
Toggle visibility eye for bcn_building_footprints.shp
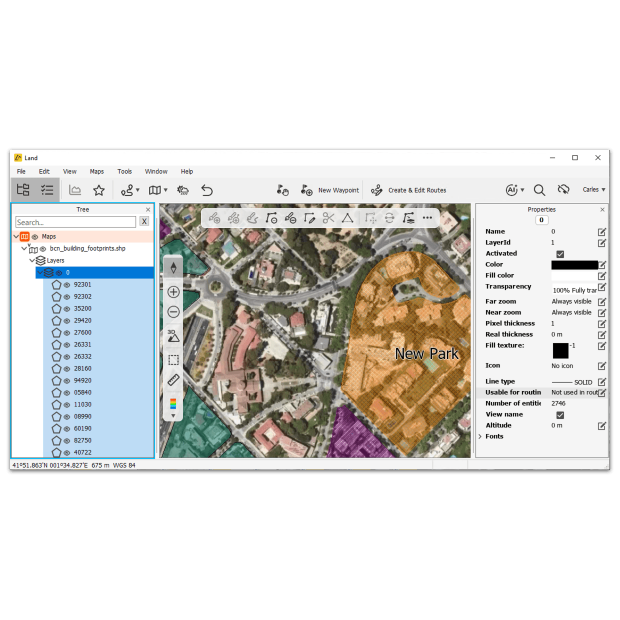[x=43, y=249]
